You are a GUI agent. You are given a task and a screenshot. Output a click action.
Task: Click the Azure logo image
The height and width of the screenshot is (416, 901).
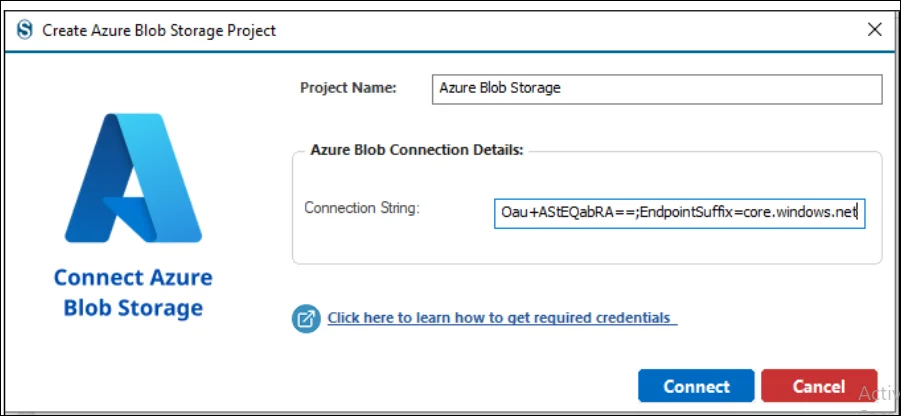coord(133,178)
